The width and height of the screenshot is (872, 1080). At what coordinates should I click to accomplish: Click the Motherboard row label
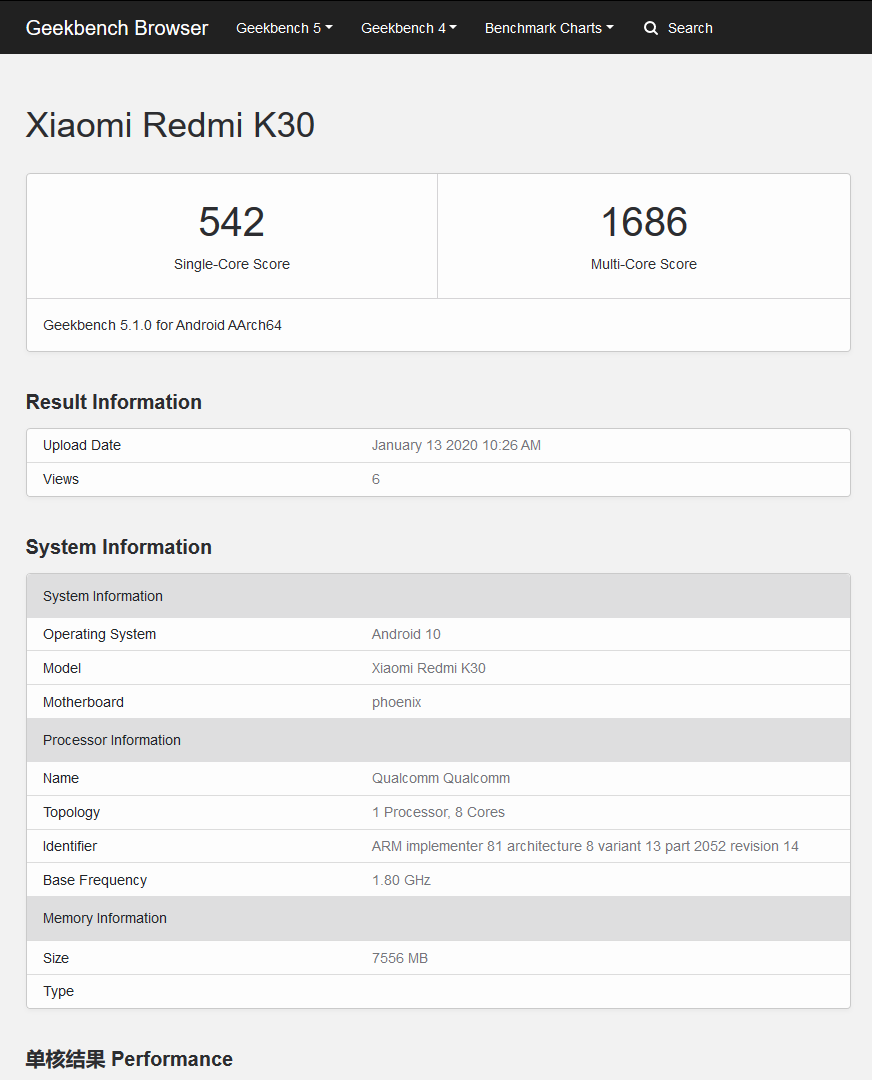[83, 703]
